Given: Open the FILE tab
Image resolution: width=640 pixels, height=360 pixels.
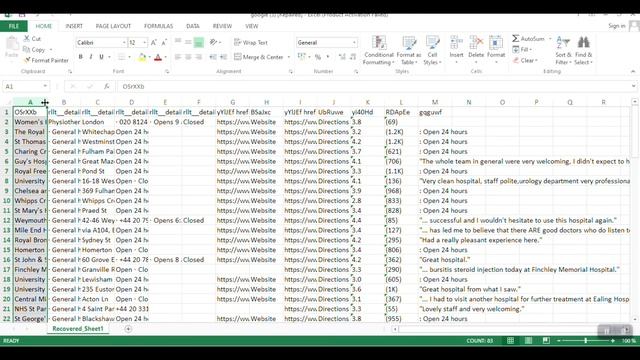Looking at the screenshot, I should 14,26.
